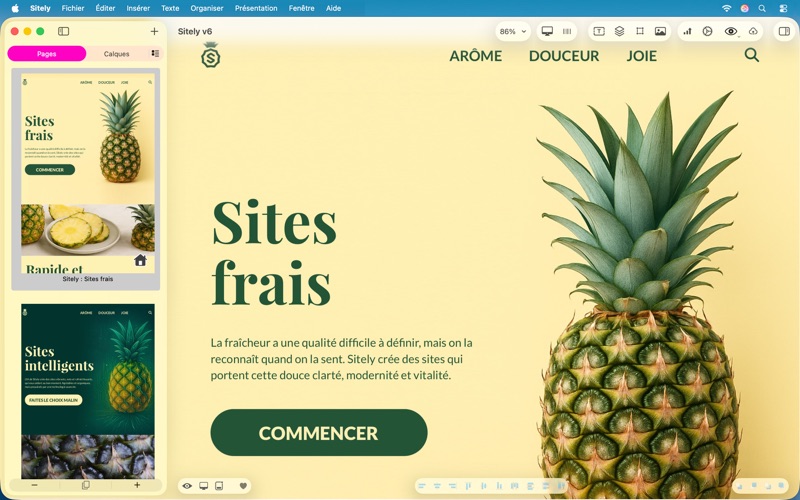Viewport: 800px width, 500px height.
Task: Open macOS Spotlight search in menu bar
Action: tap(762, 8)
